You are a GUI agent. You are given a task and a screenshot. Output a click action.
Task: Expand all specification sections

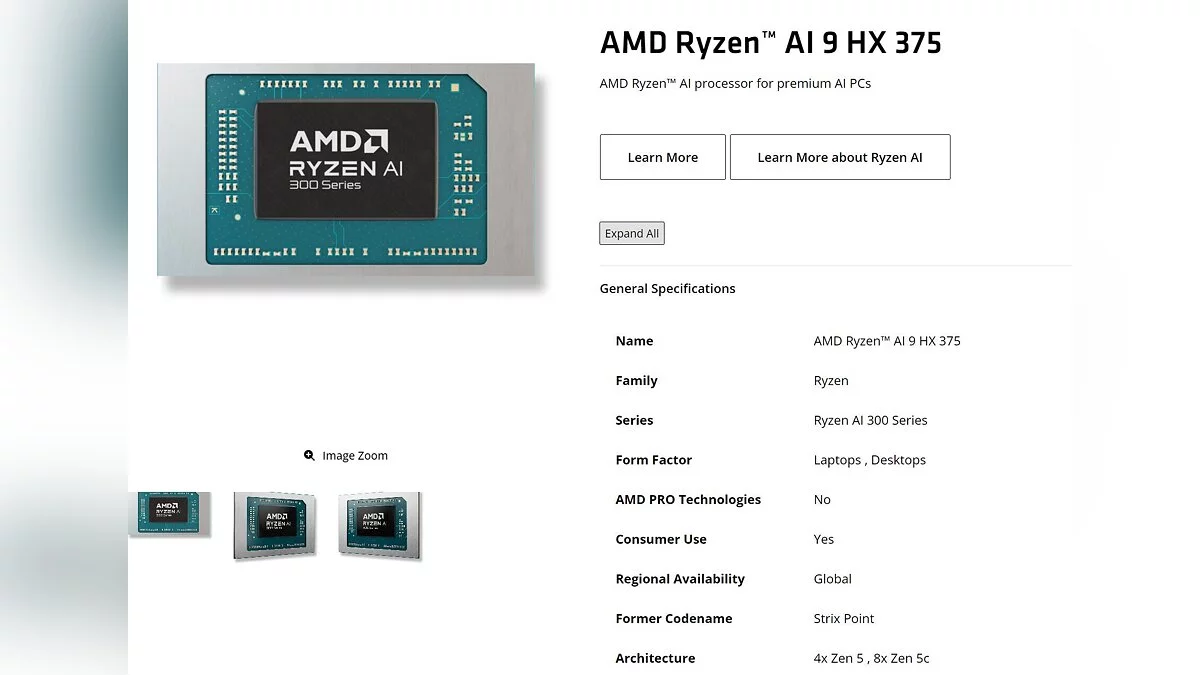[x=632, y=233]
